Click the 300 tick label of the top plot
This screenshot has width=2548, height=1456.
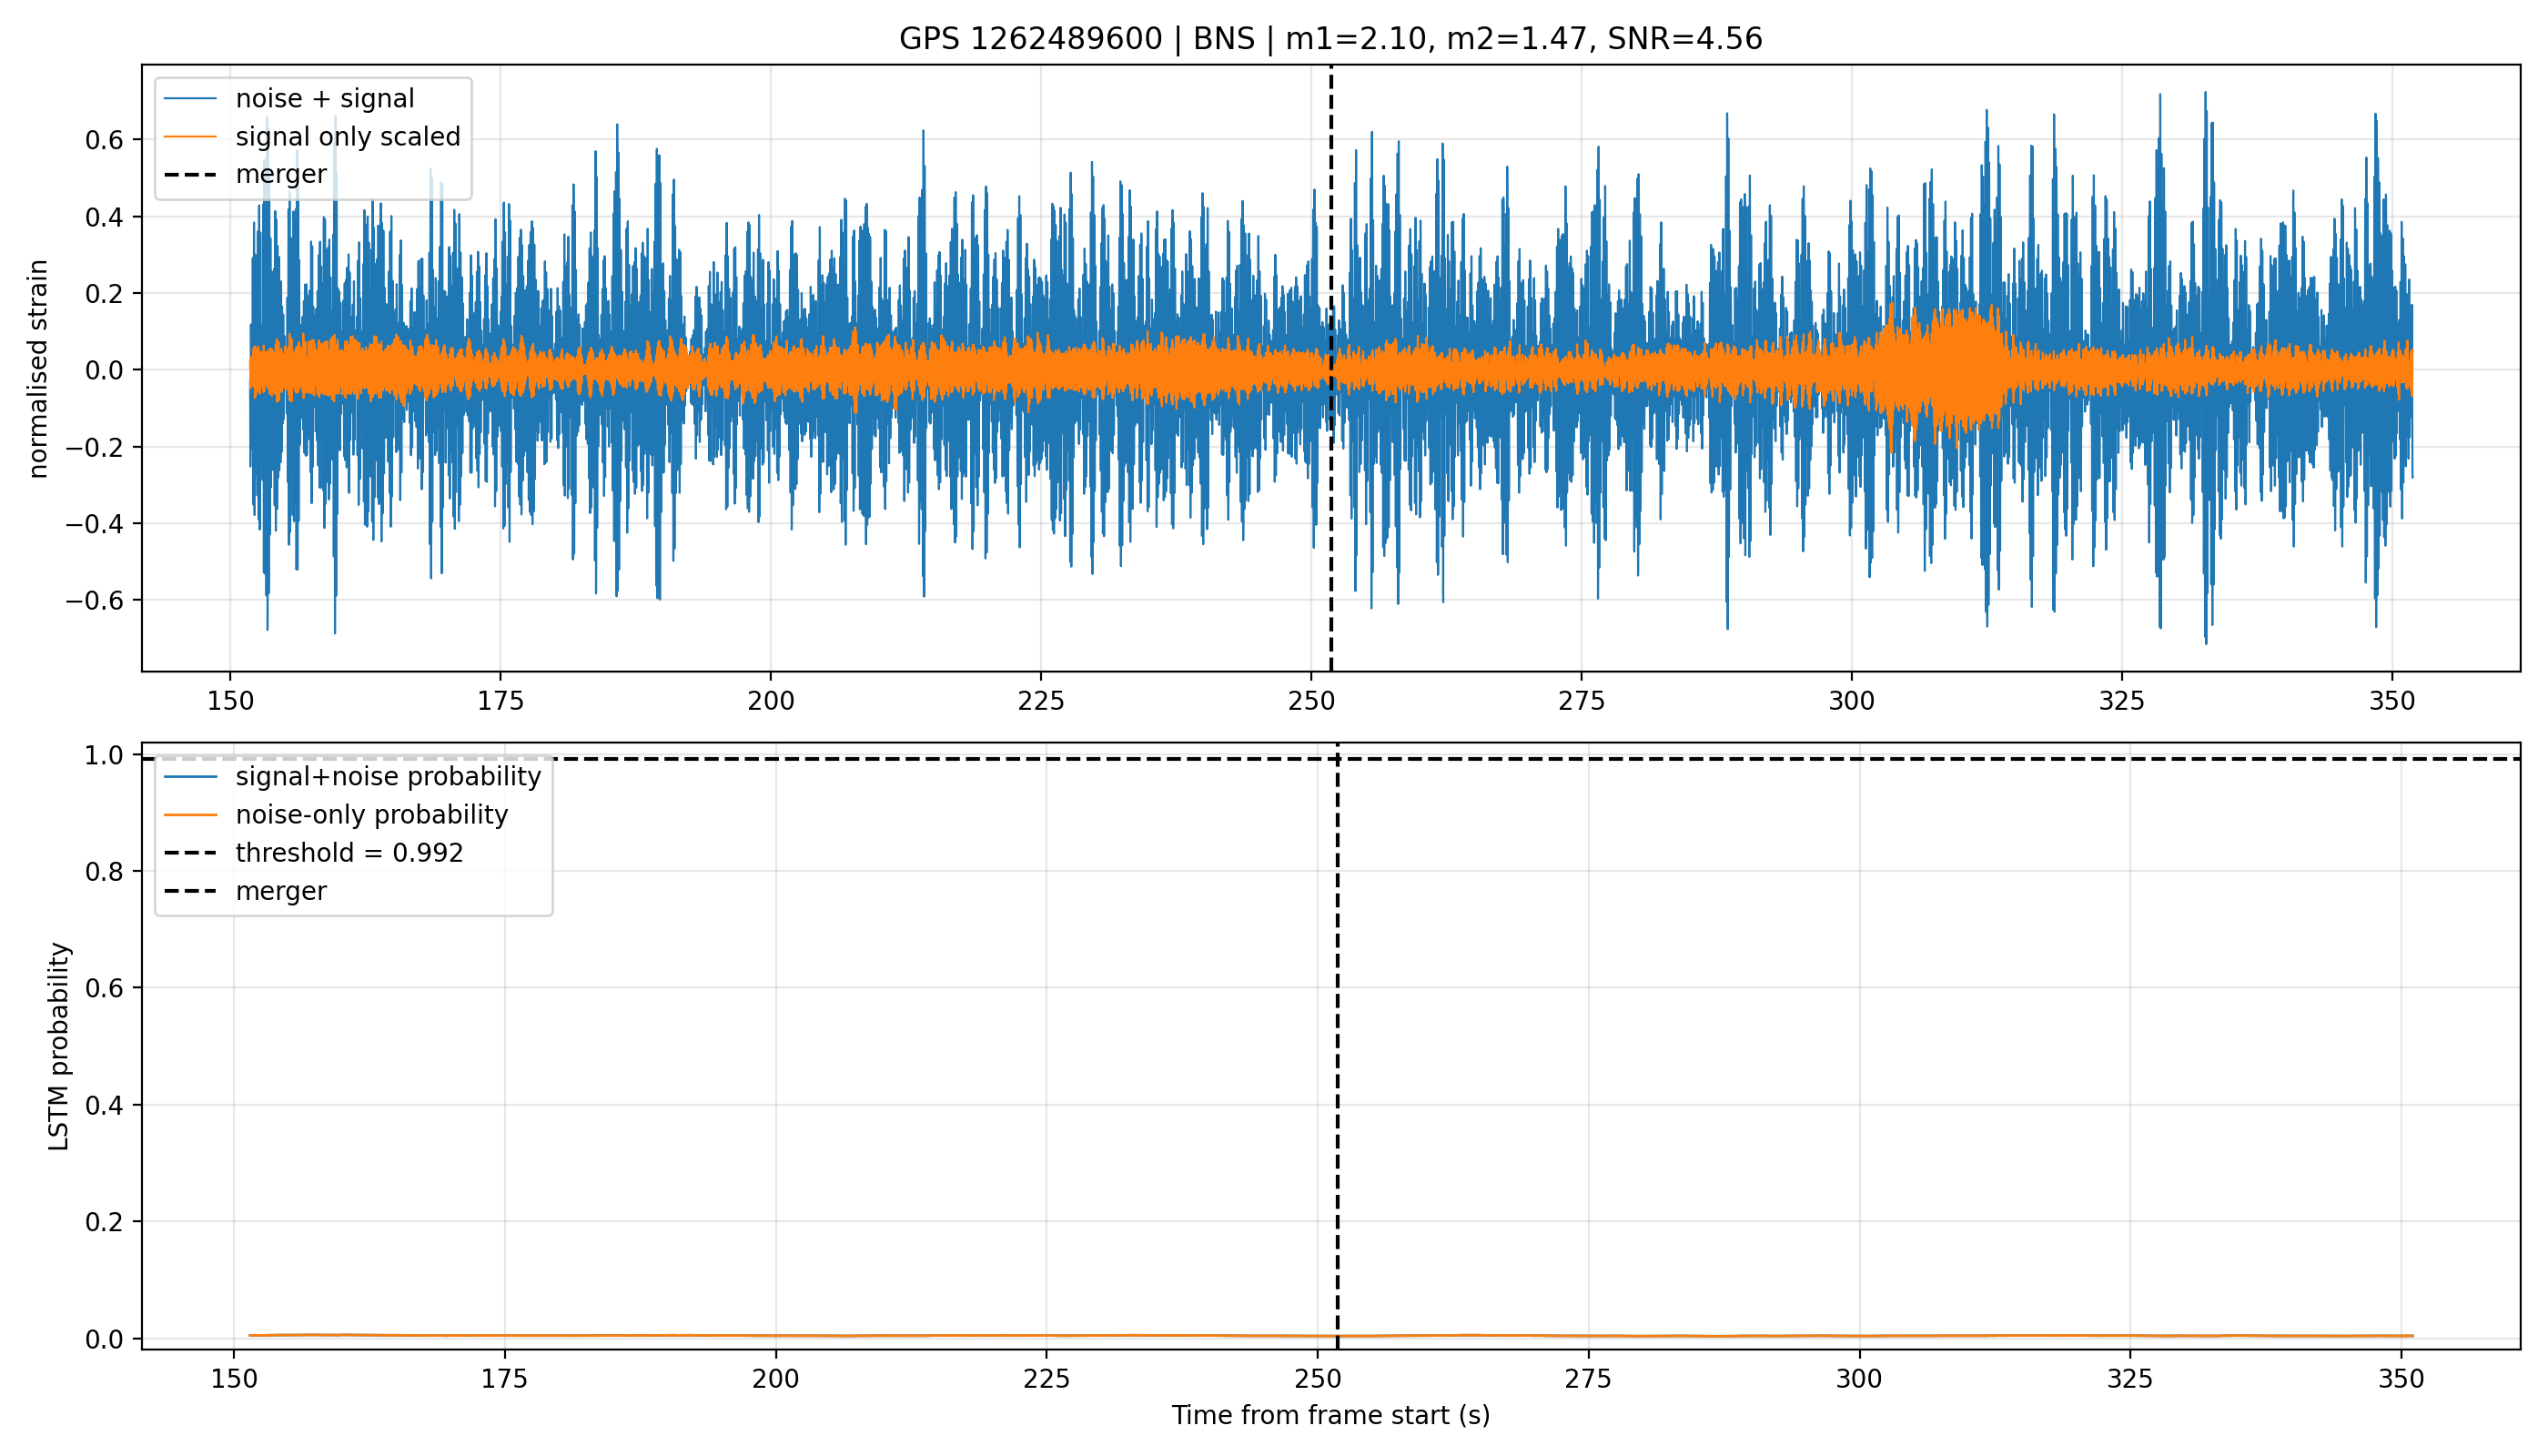coord(1851,701)
